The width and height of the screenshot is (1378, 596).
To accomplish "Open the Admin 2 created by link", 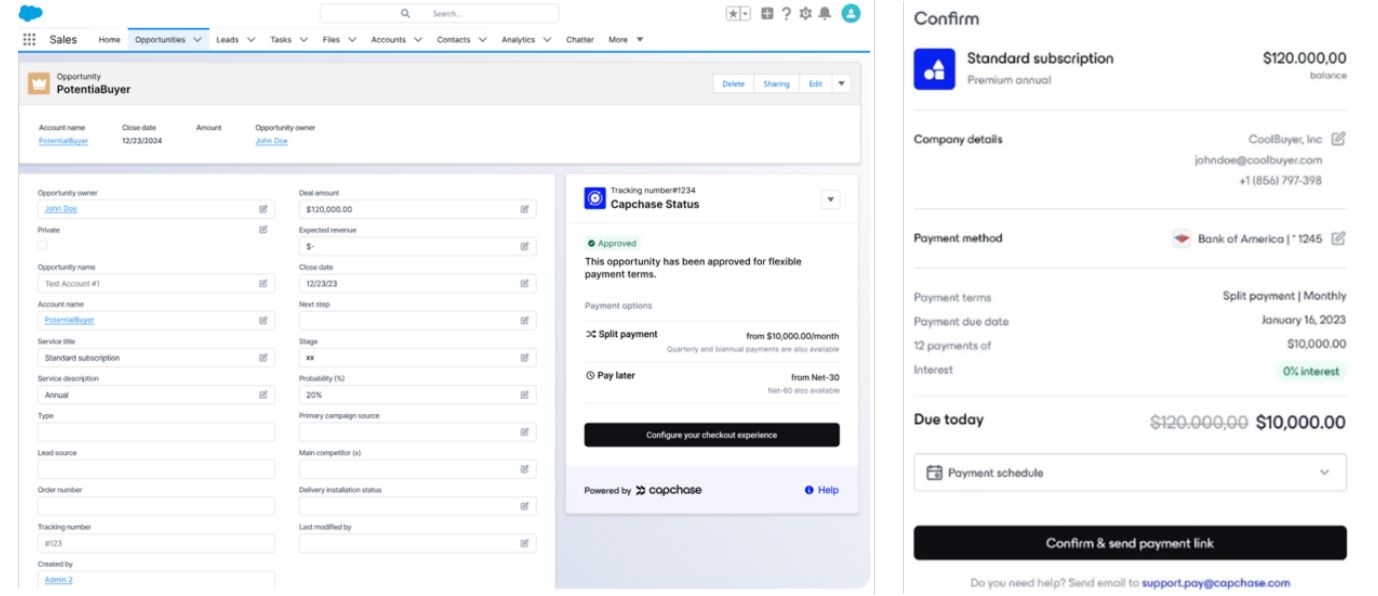I will pos(59,580).
